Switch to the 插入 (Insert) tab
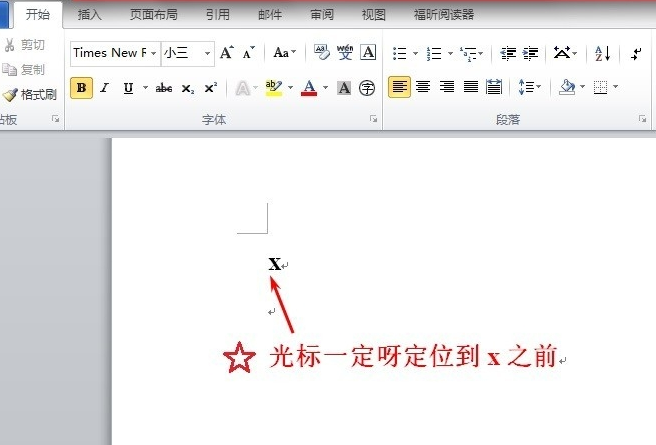This screenshot has width=656, height=445. click(x=90, y=15)
